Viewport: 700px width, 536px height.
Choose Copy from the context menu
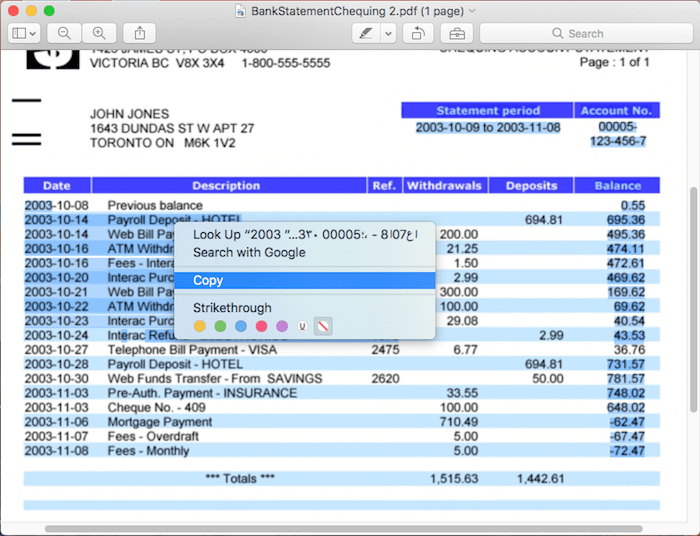pyautogui.click(x=208, y=281)
